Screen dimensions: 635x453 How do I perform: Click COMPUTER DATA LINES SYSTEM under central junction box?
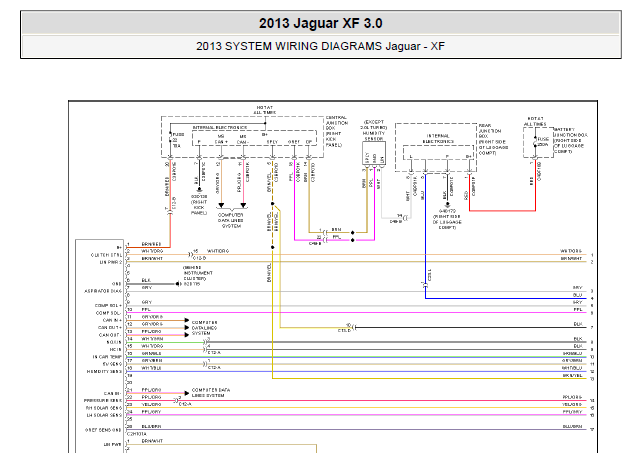point(231,221)
